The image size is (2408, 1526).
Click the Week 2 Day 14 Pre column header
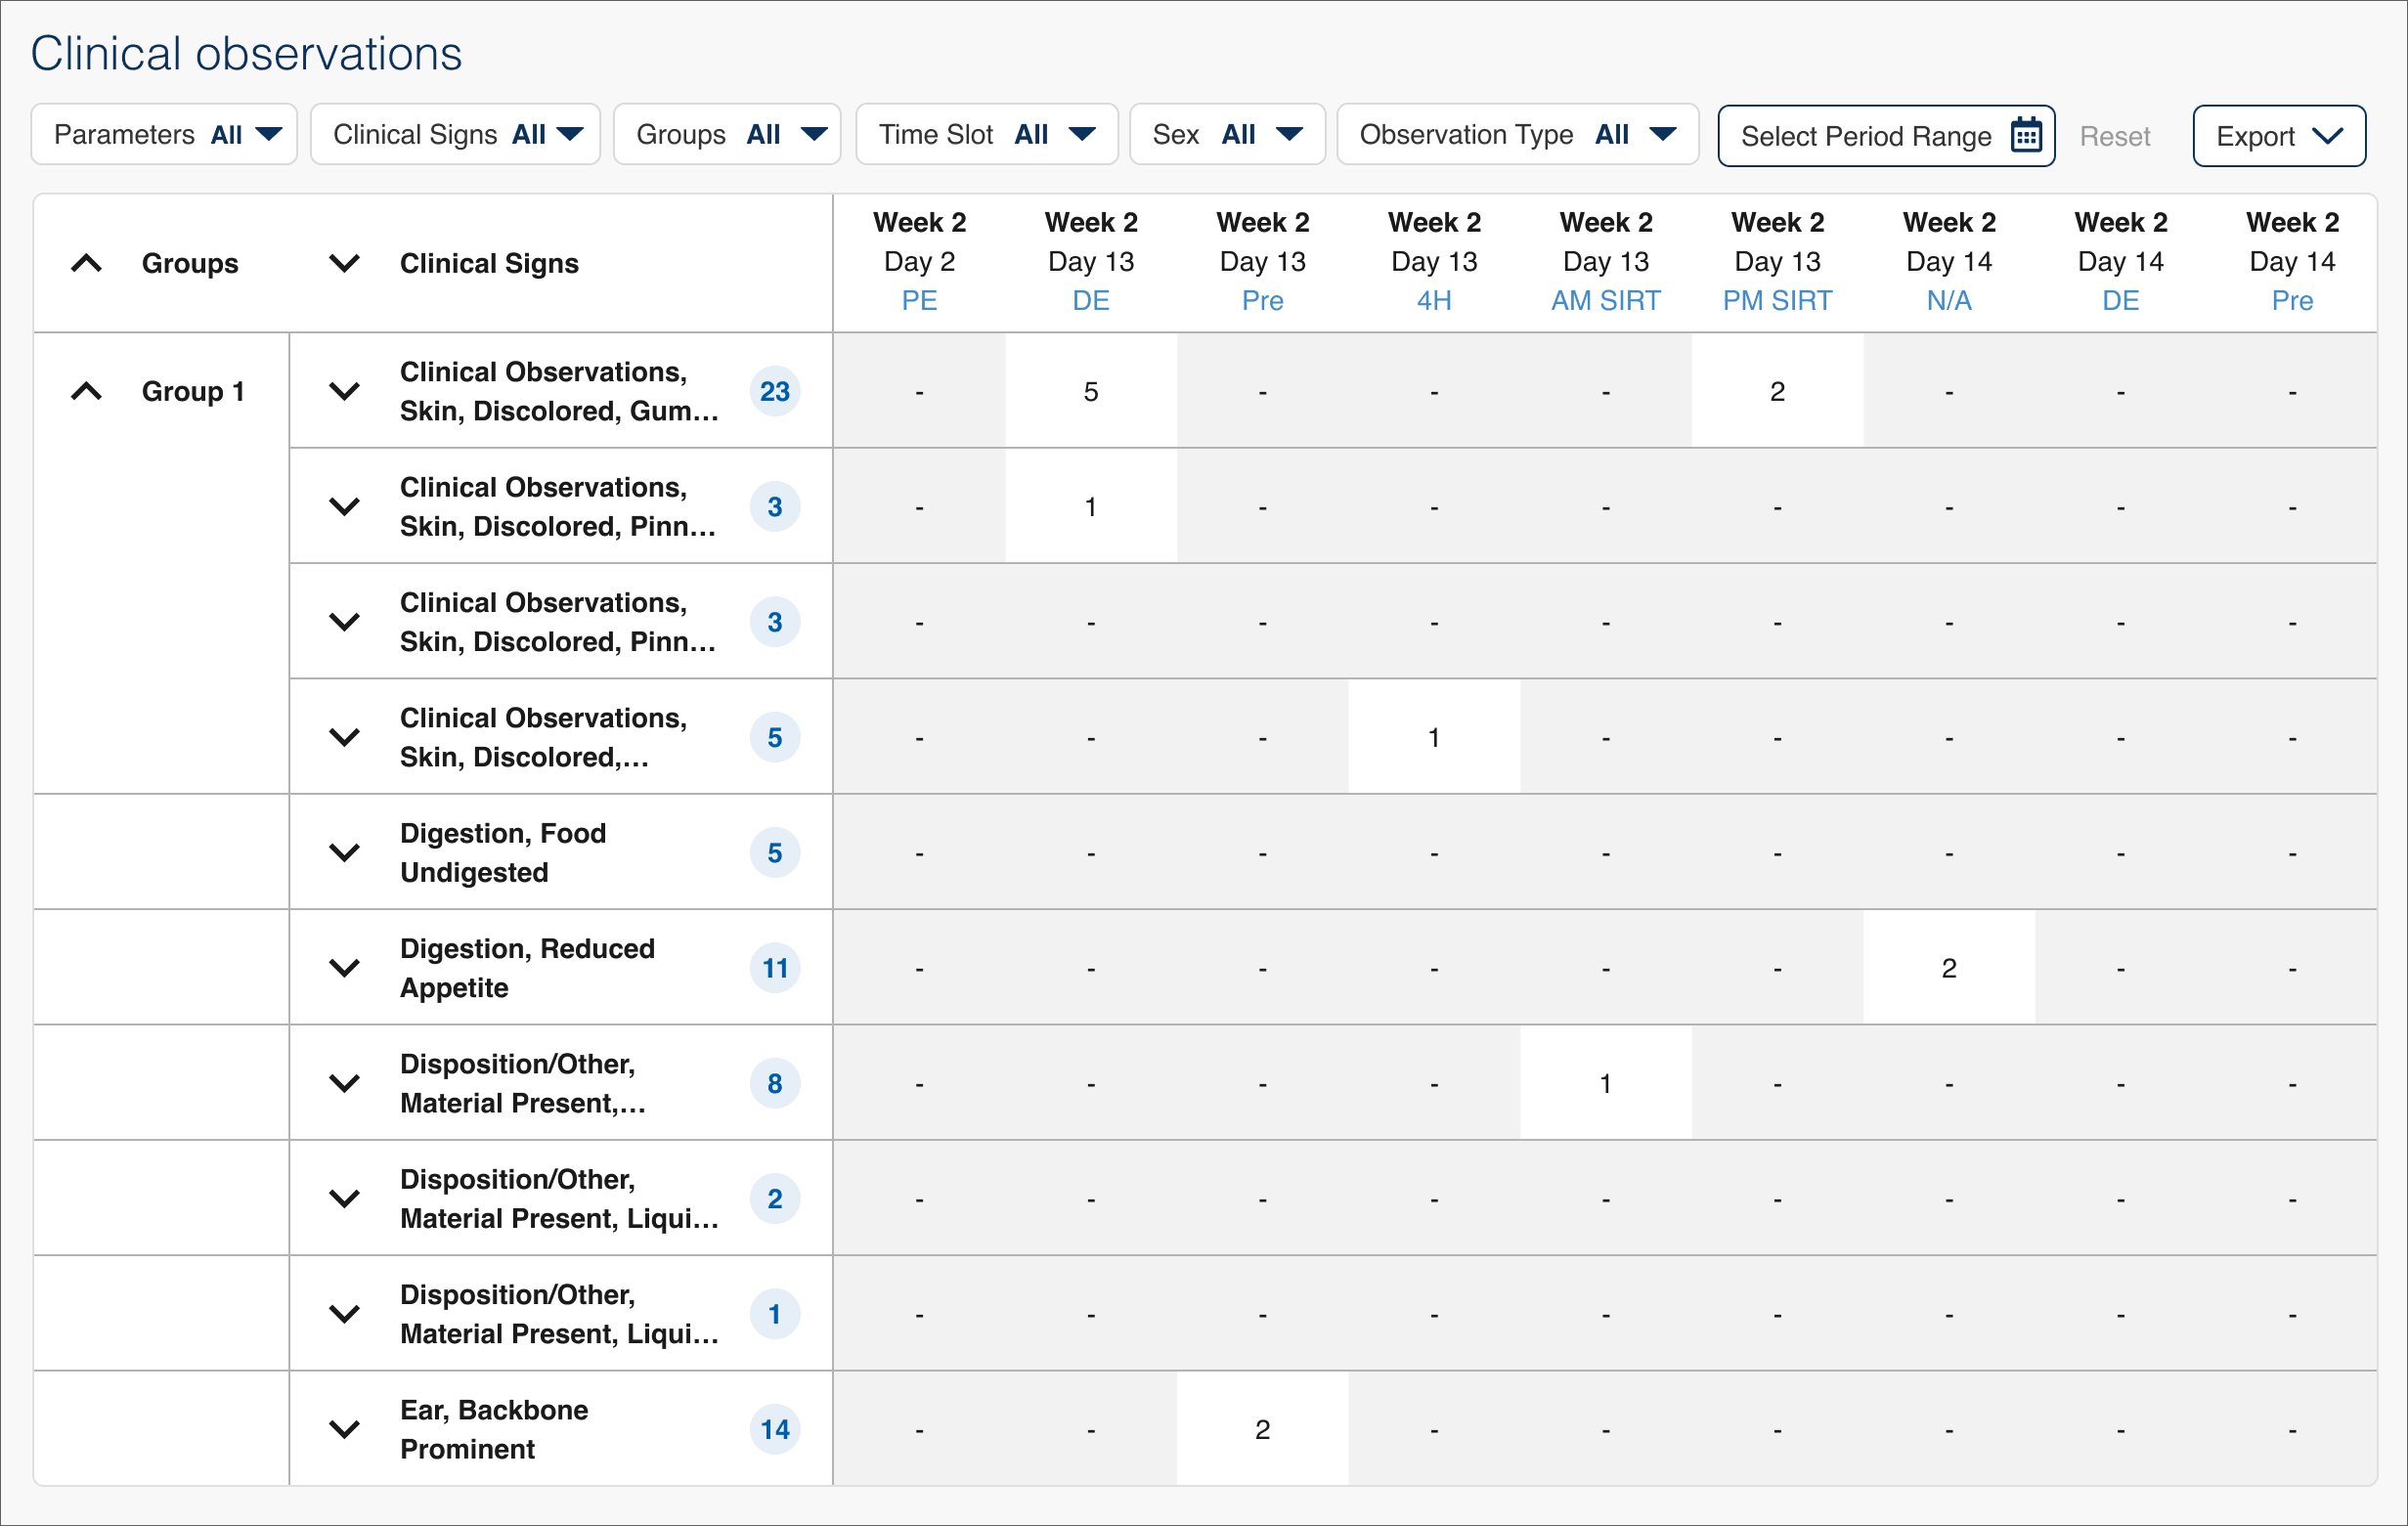tap(2292, 262)
